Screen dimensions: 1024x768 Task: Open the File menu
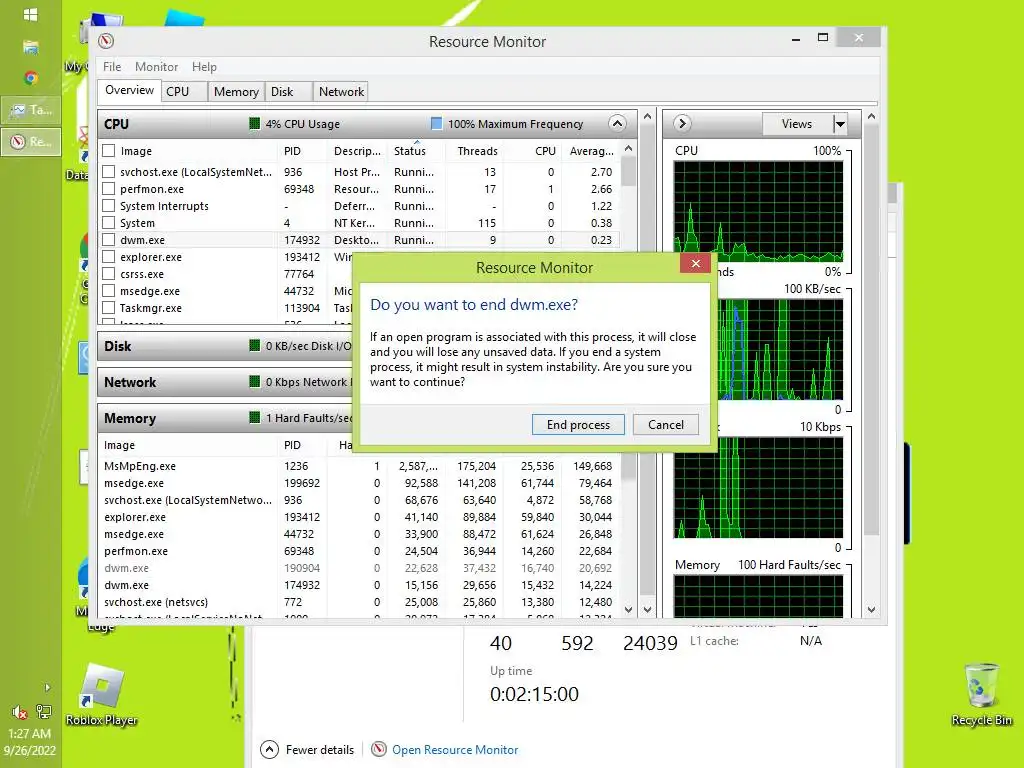point(112,67)
